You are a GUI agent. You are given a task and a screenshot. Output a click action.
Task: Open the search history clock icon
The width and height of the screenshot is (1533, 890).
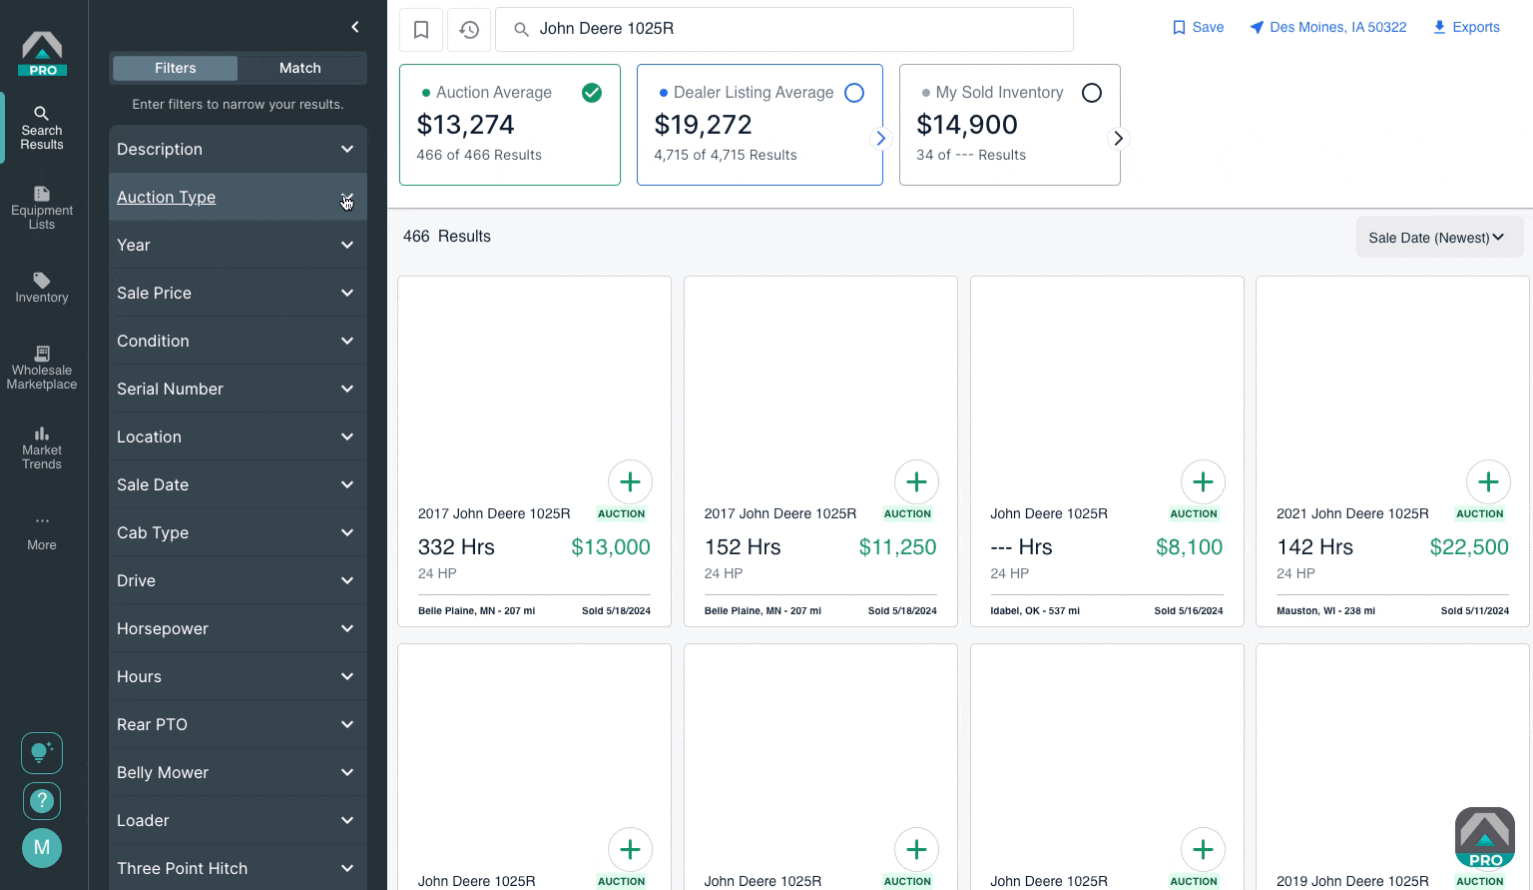pos(469,30)
